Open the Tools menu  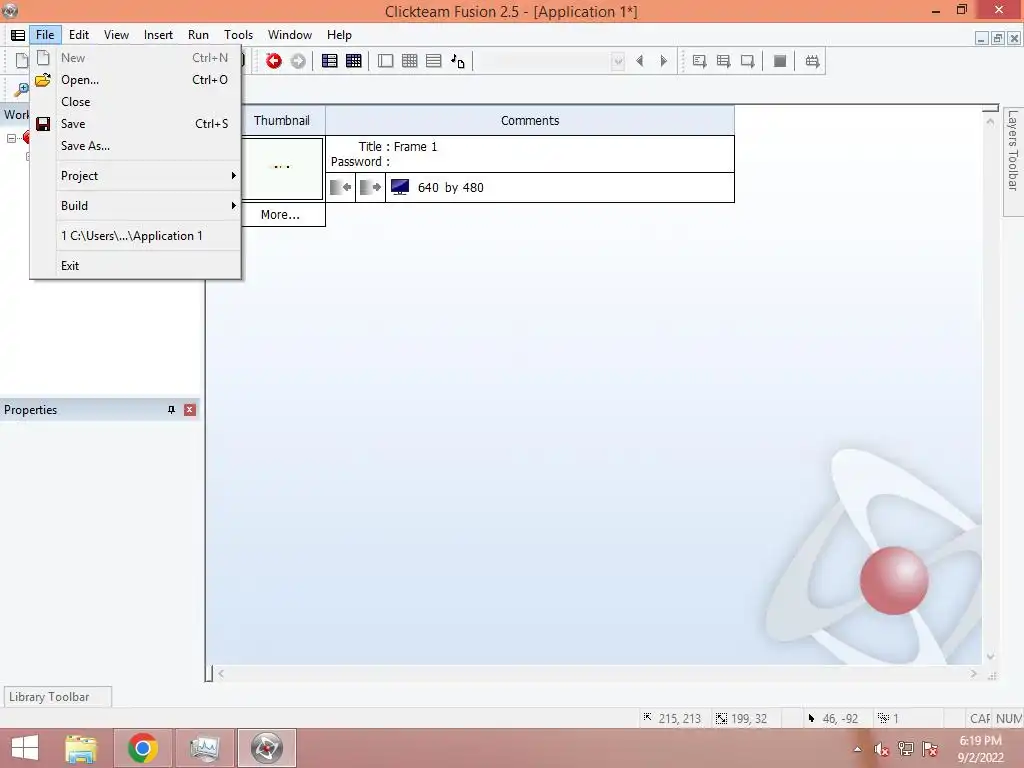(x=238, y=35)
